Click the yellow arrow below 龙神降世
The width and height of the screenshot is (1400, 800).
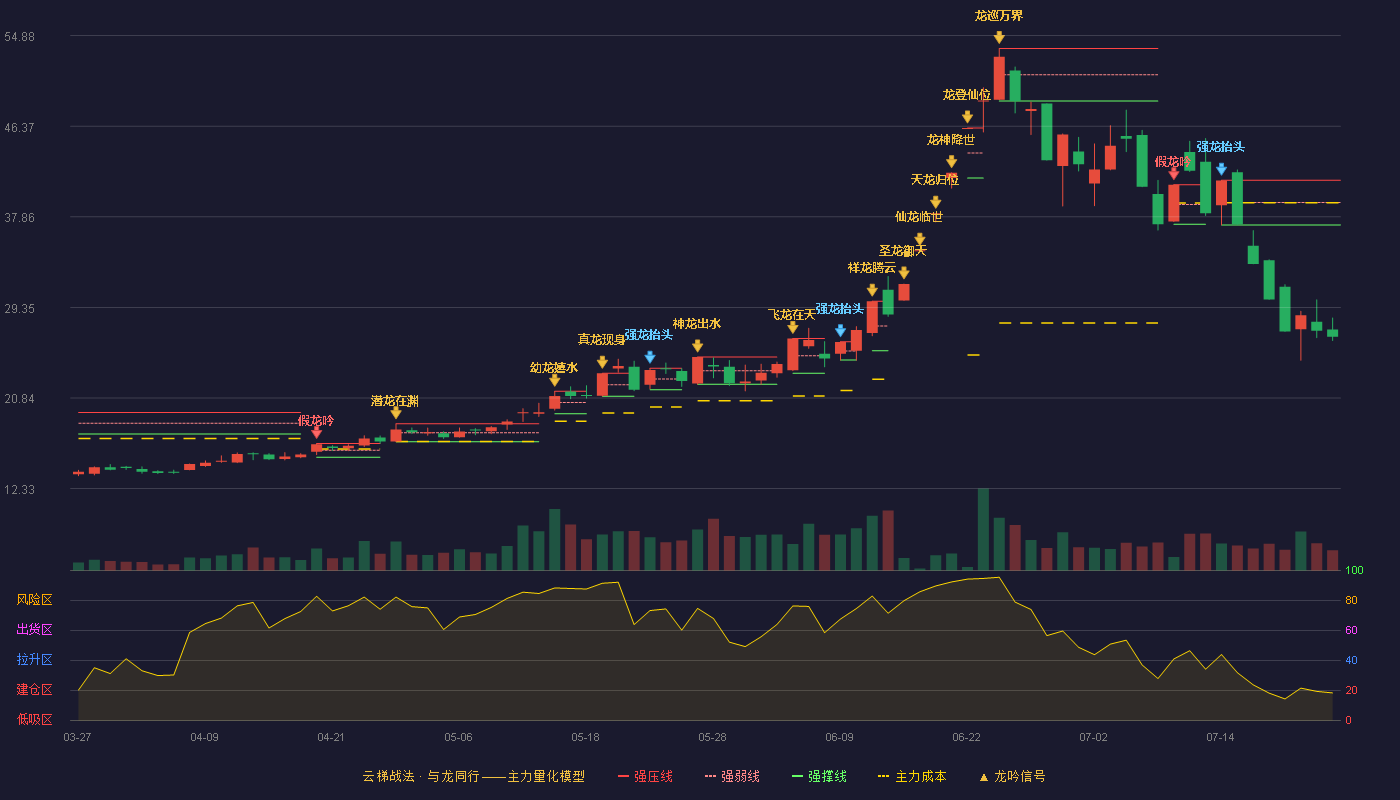click(x=951, y=161)
